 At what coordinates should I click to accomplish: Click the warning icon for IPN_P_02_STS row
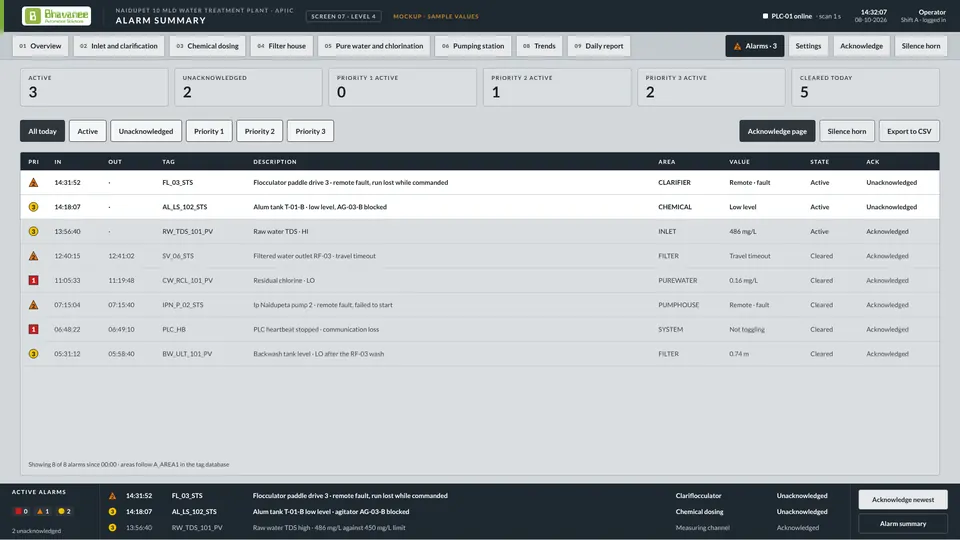34,305
